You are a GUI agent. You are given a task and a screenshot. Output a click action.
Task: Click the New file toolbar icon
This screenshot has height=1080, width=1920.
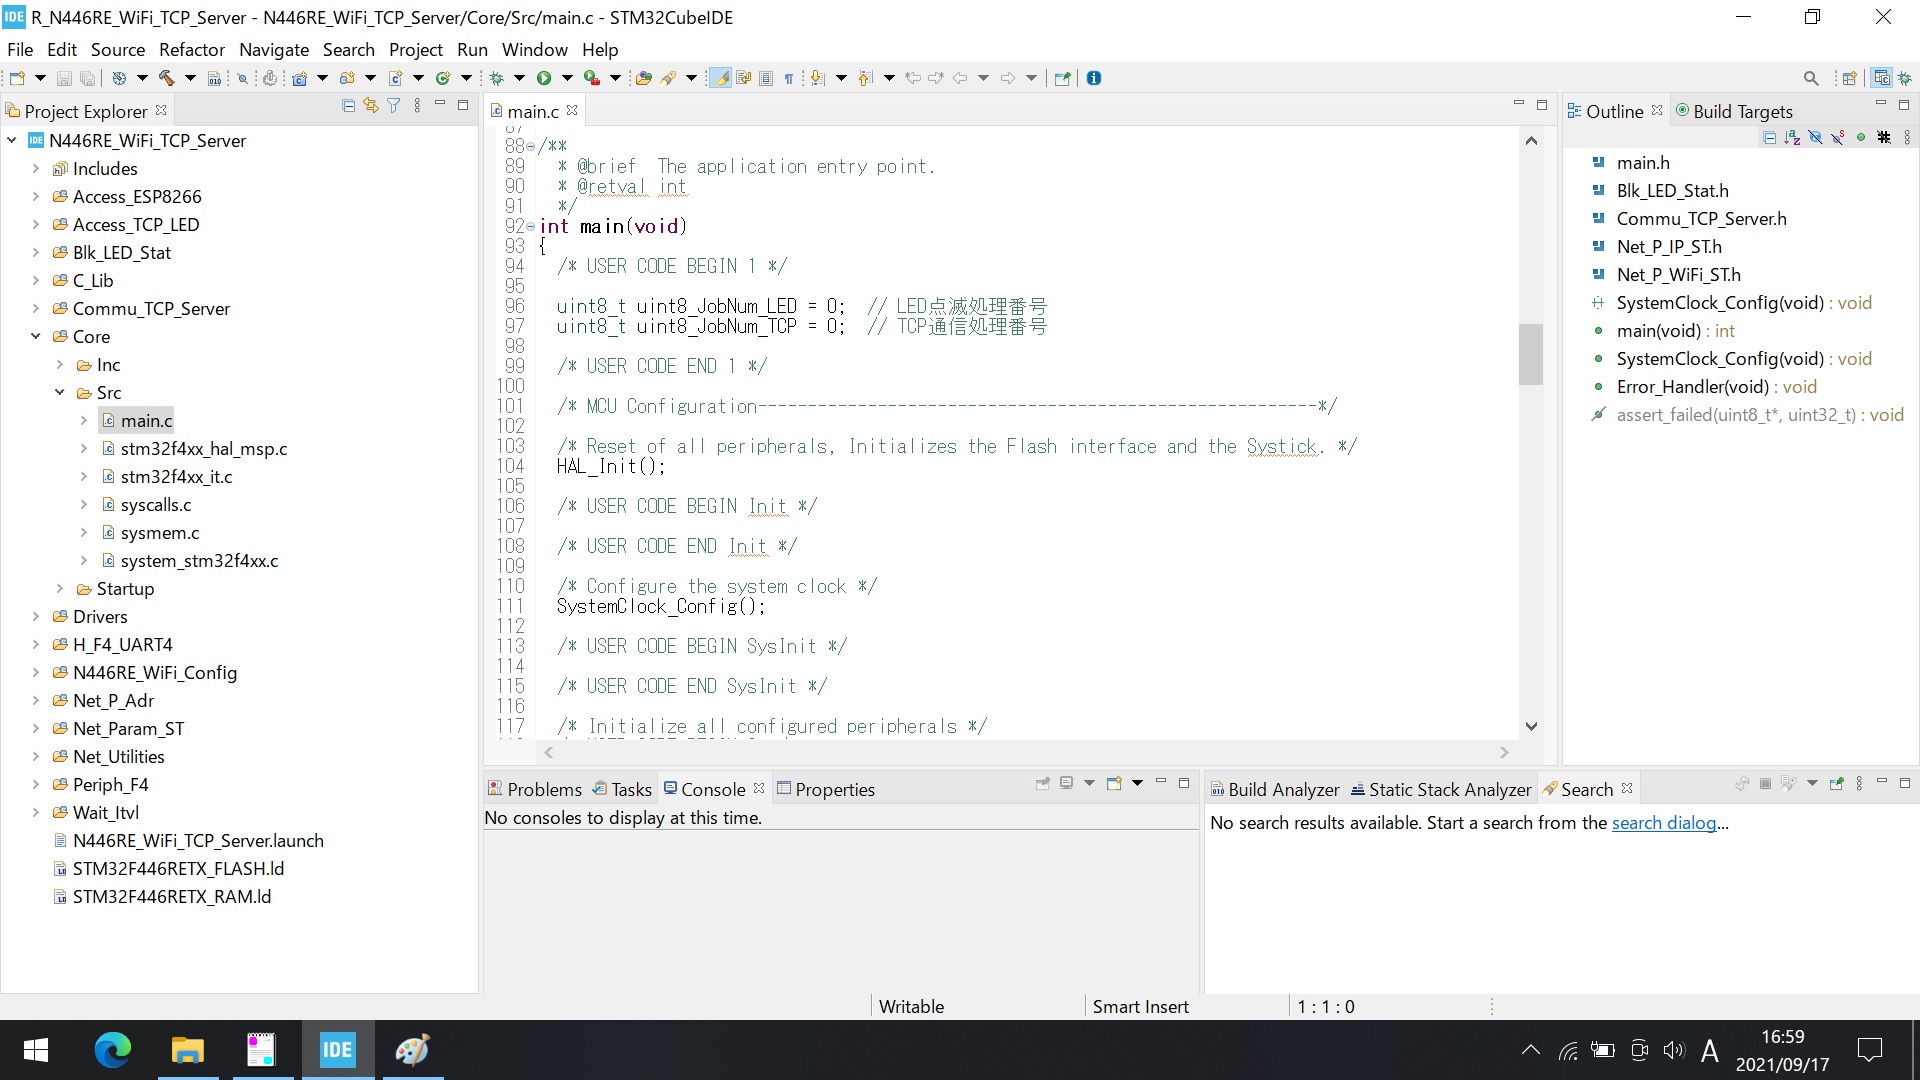tap(17, 78)
